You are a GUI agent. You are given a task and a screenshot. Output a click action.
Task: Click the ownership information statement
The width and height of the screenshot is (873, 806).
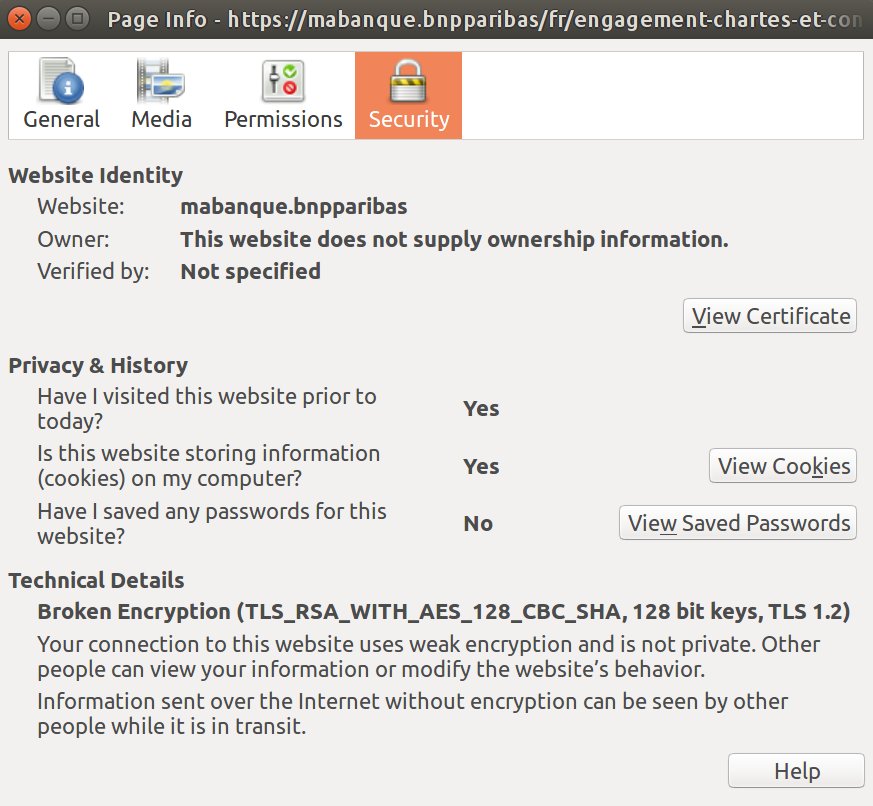coord(454,239)
